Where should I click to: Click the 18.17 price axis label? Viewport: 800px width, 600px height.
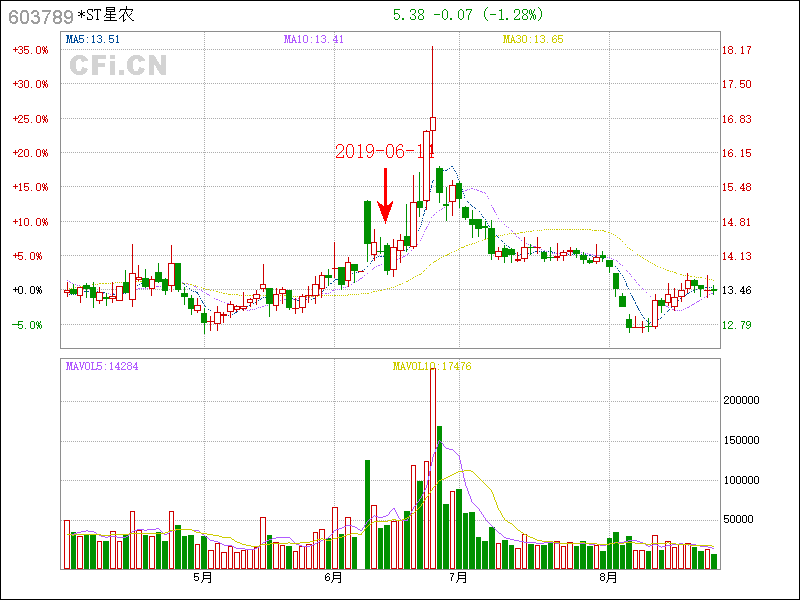click(x=737, y=50)
